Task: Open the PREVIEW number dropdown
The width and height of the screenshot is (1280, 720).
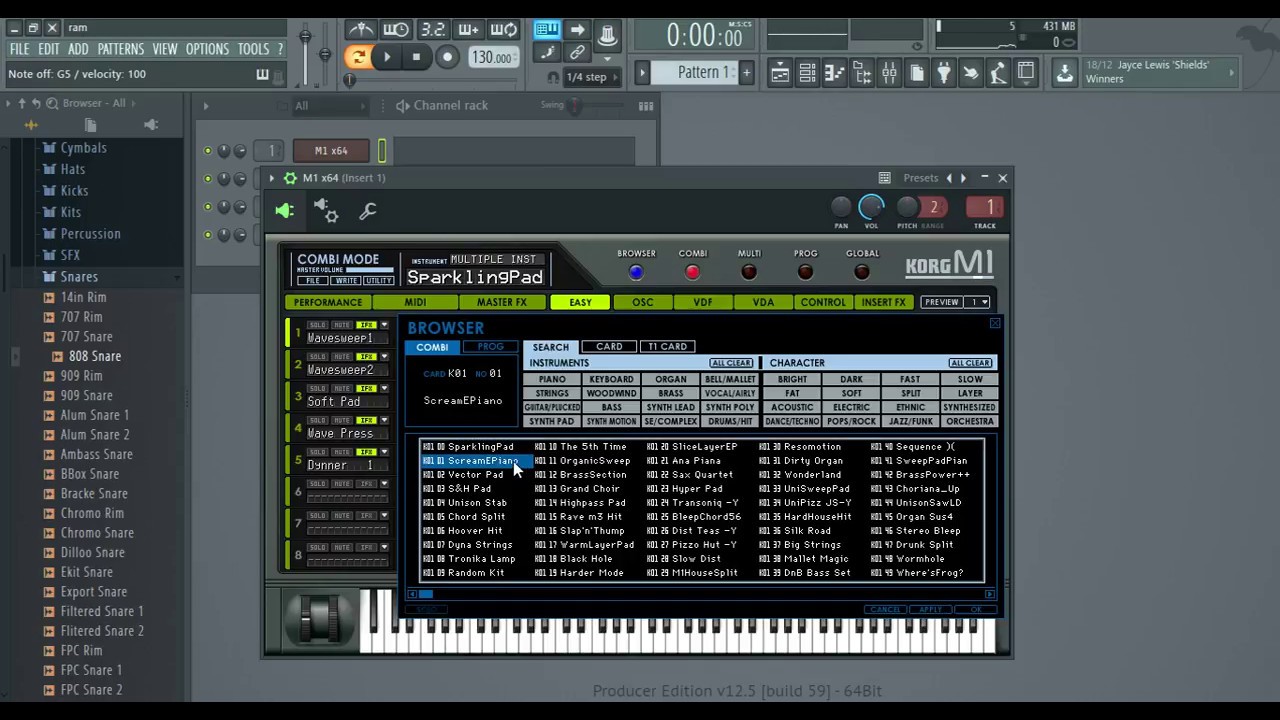Action: click(x=977, y=302)
